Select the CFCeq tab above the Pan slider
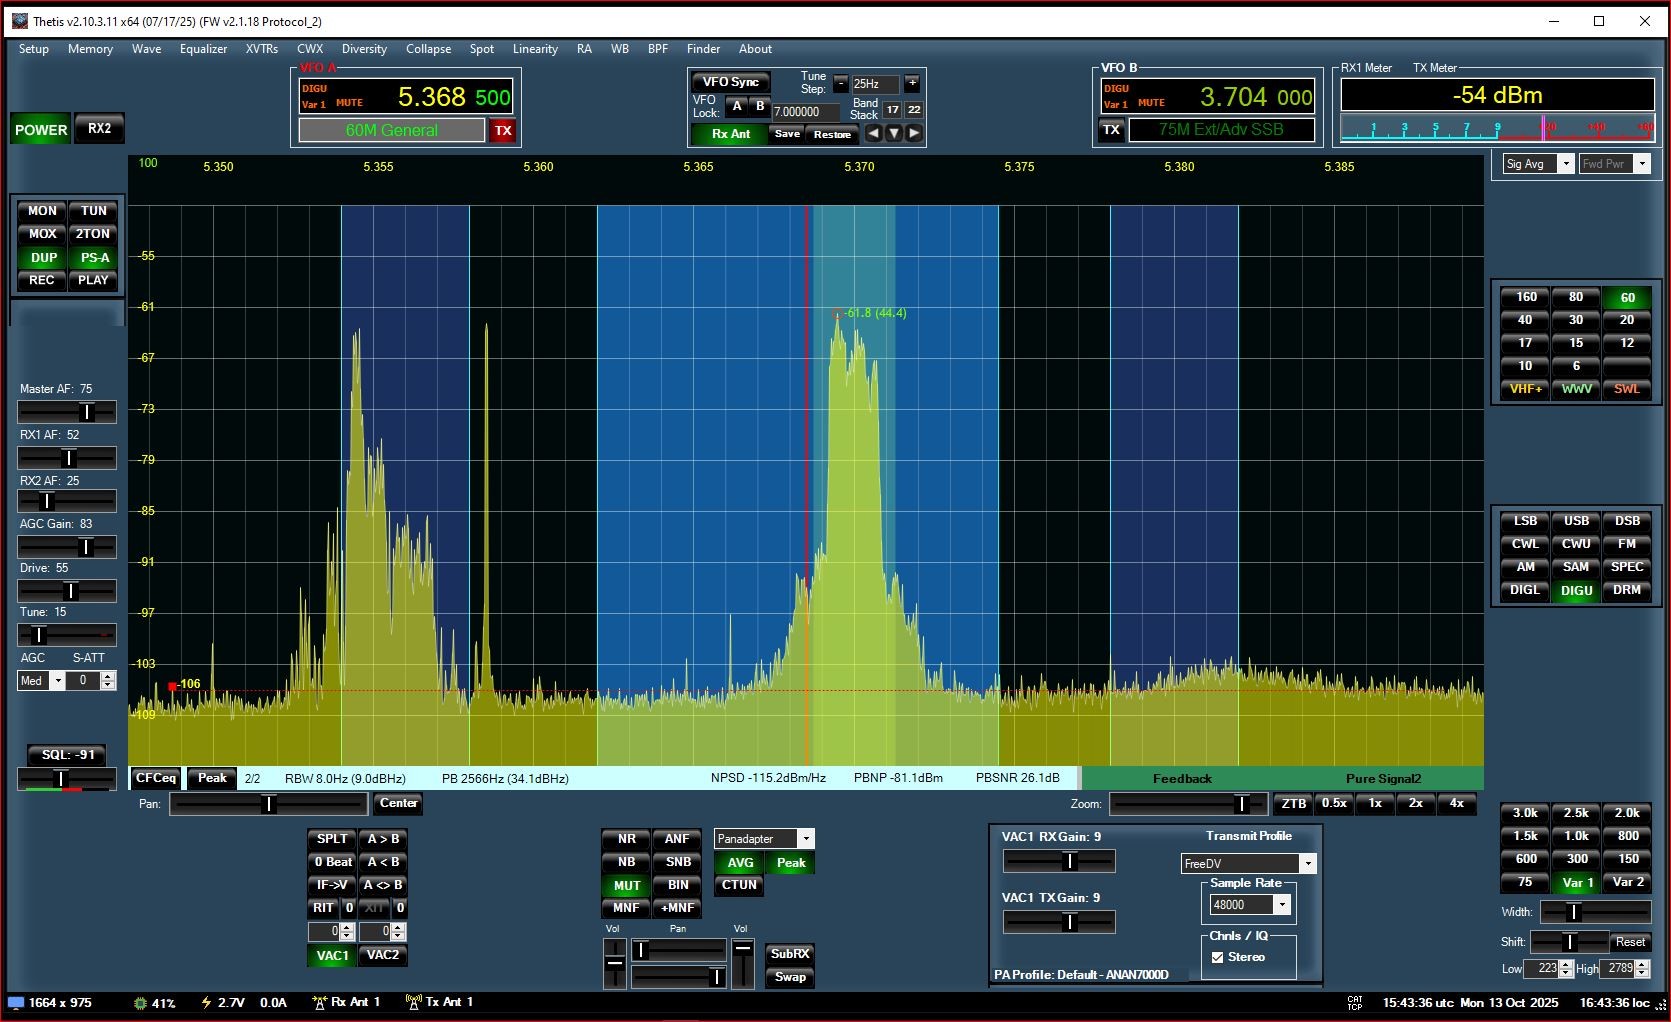Screen dimensions: 1671x1022 pos(154,778)
